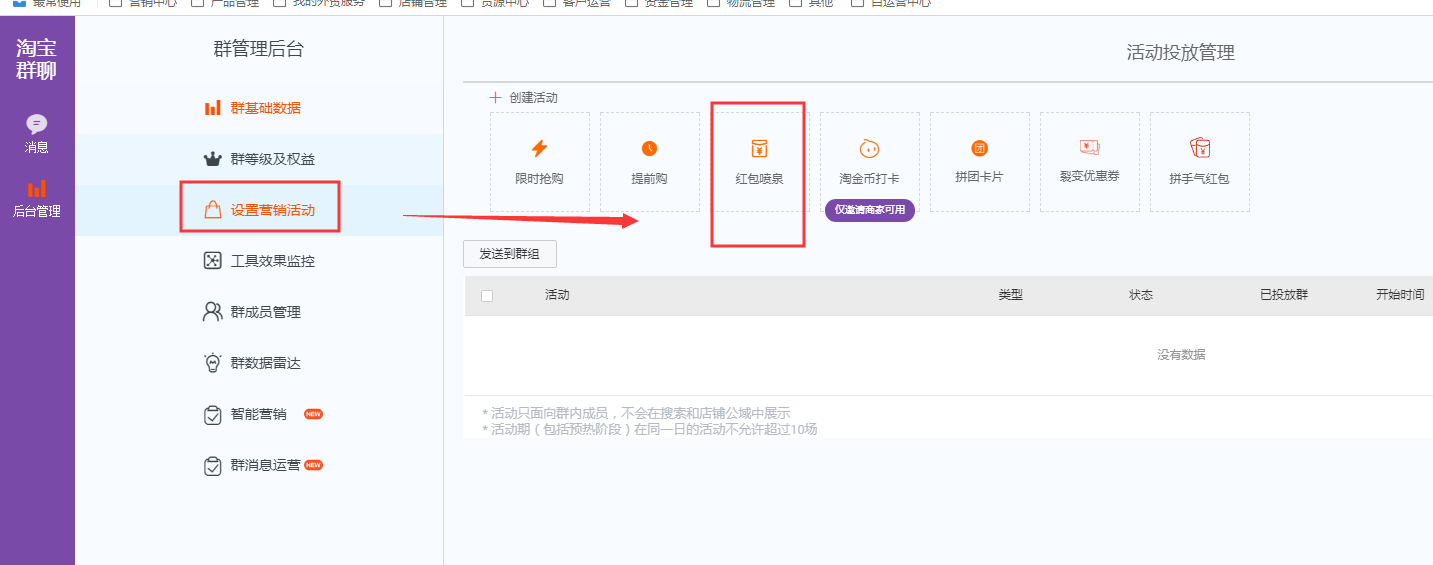Pick the 淘金币打卡 coin activity
This screenshot has height=565, width=1433.
869,162
